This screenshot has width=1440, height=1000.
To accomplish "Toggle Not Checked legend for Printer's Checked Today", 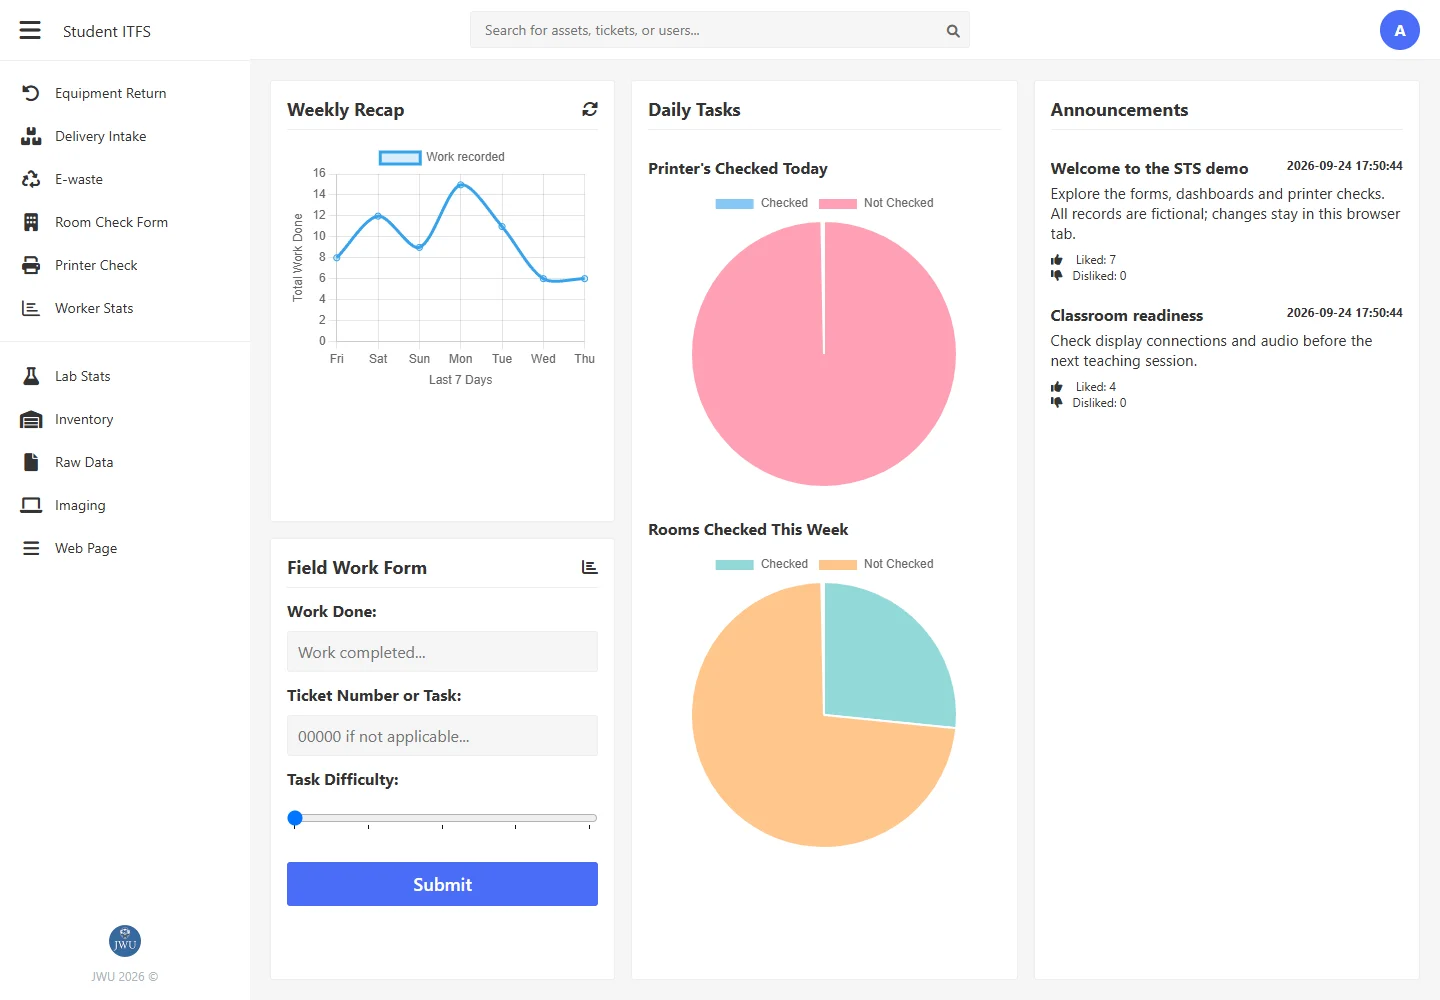I will coord(876,203).
